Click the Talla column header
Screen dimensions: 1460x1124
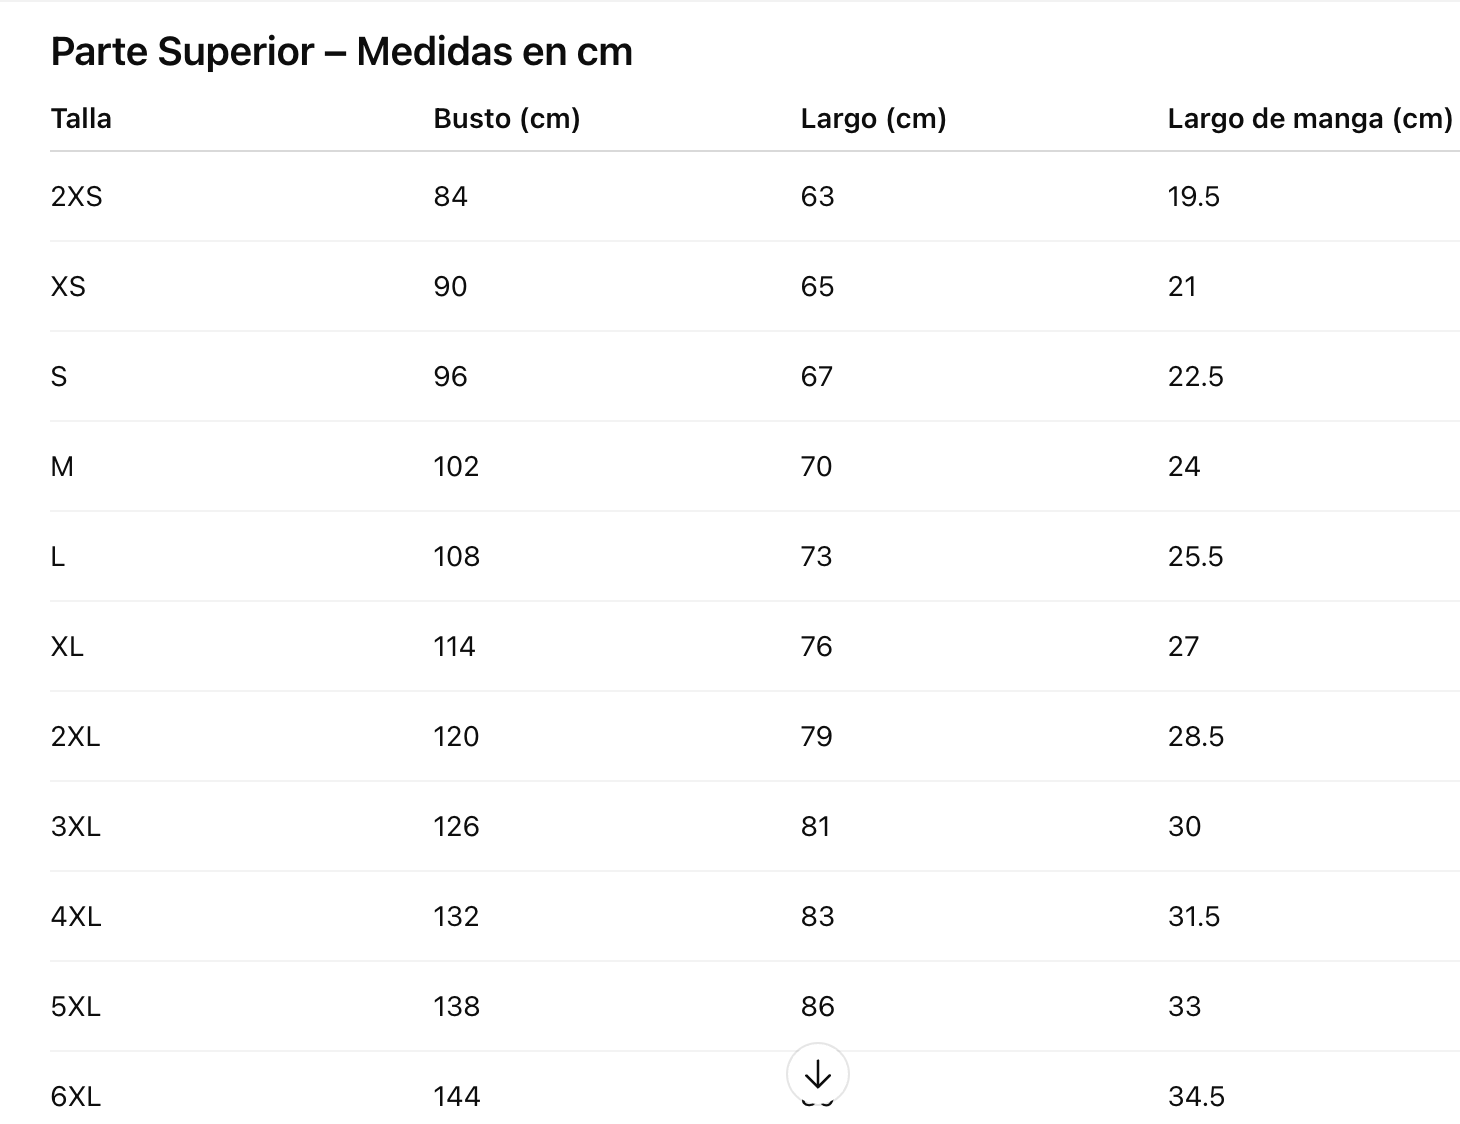81,119
